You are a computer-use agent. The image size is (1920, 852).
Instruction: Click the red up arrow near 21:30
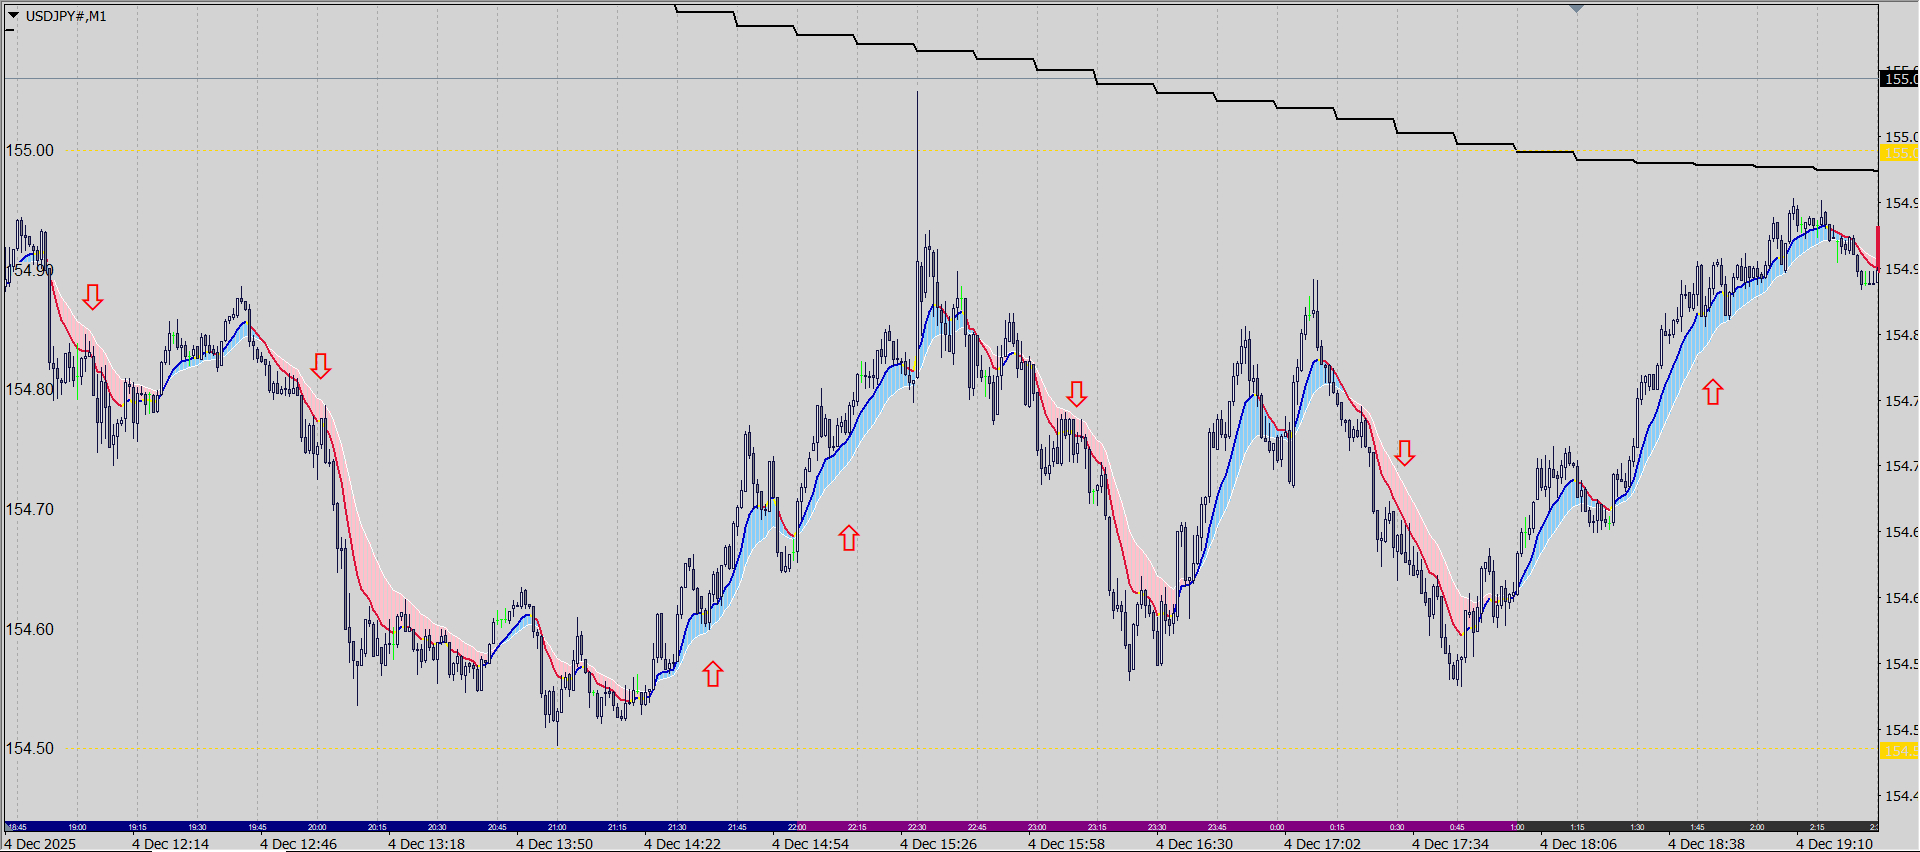point(712,674)
